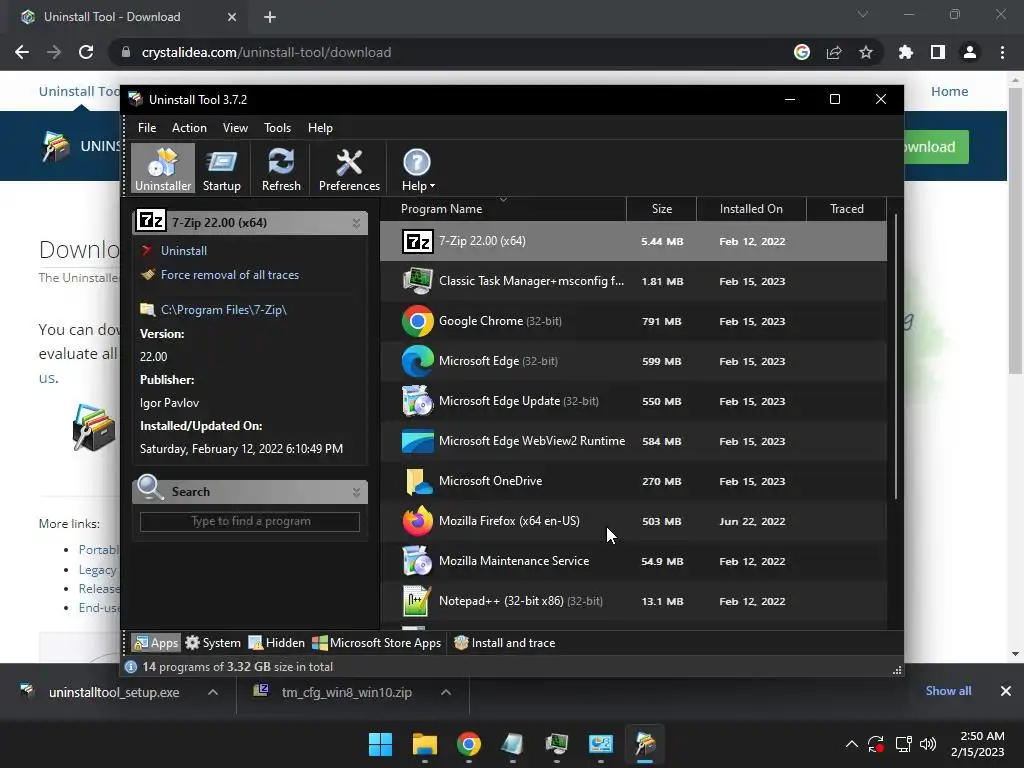Select 'Google Chrome' program name text

(481, 321)
